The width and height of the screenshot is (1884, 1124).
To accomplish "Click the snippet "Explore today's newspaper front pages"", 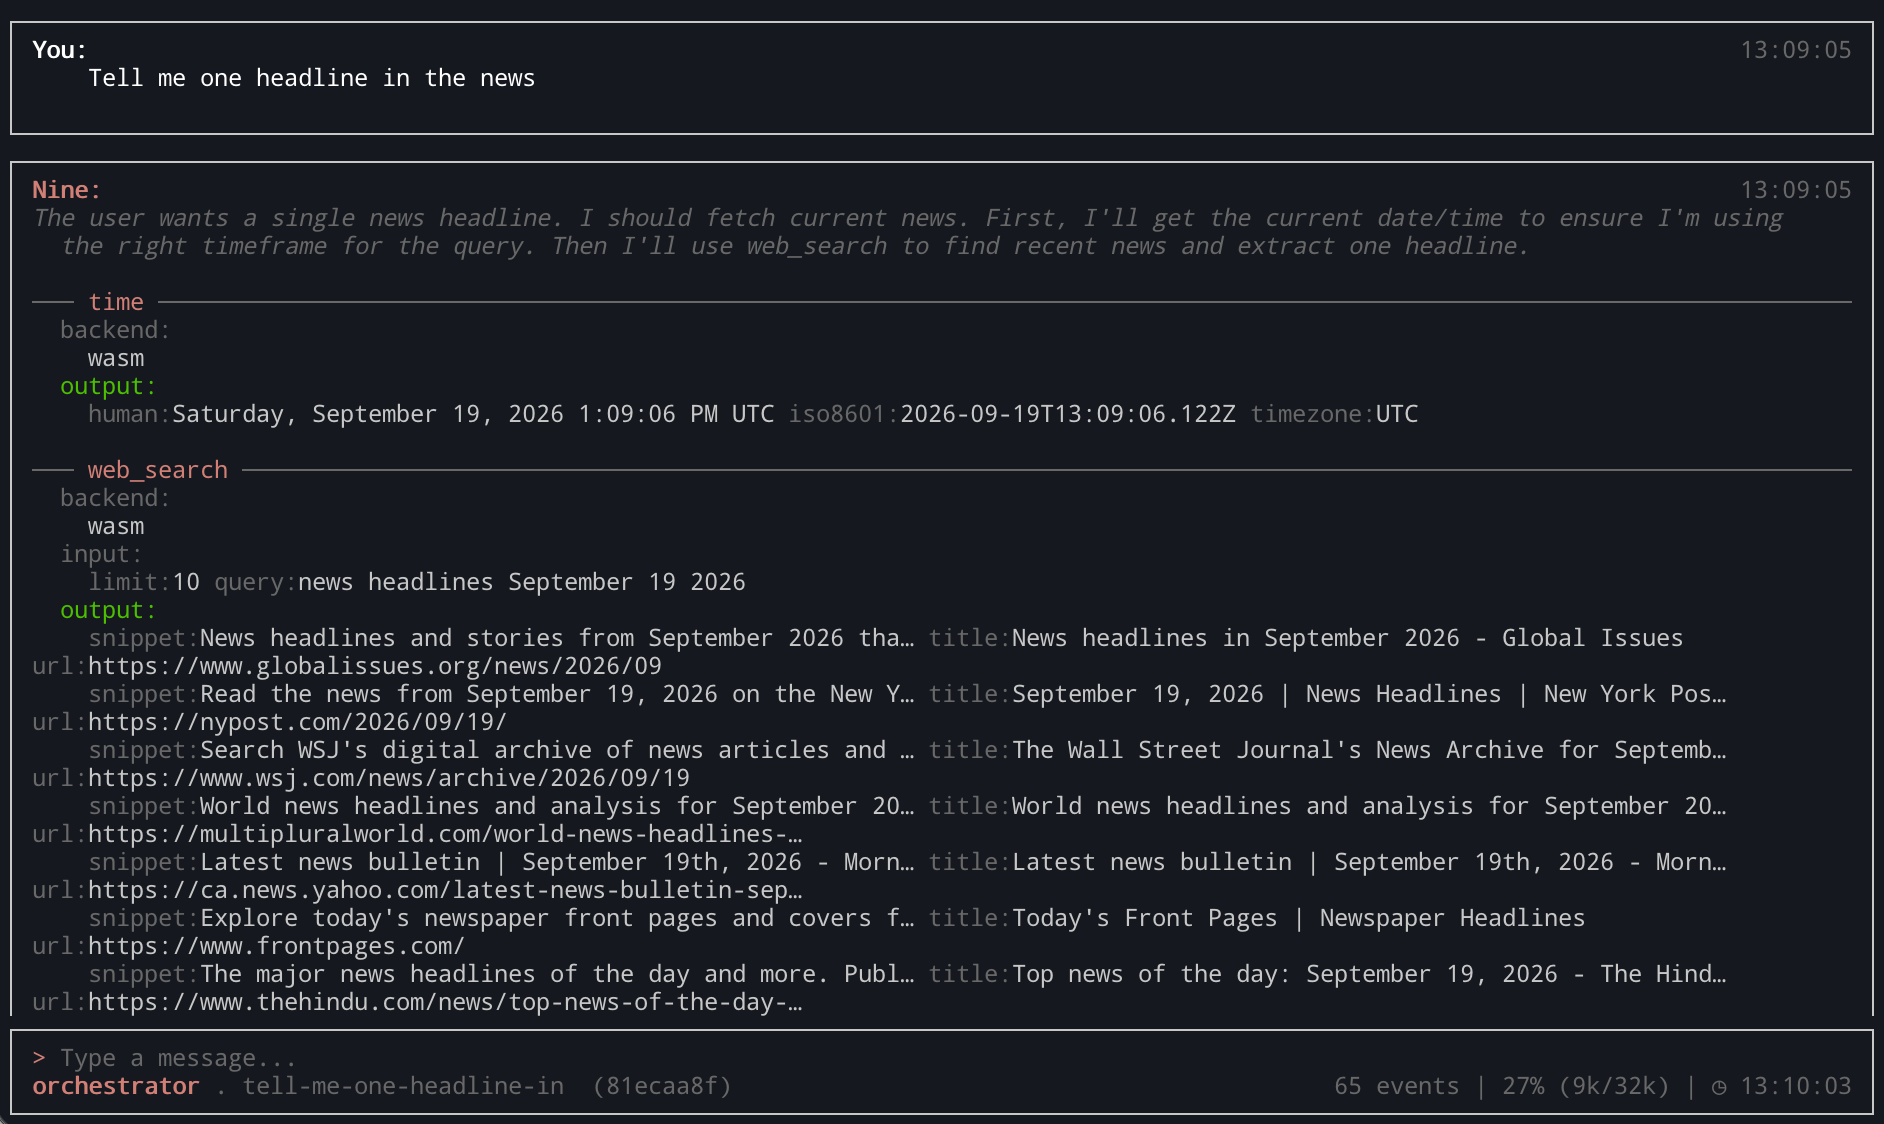I will (557, 918).
